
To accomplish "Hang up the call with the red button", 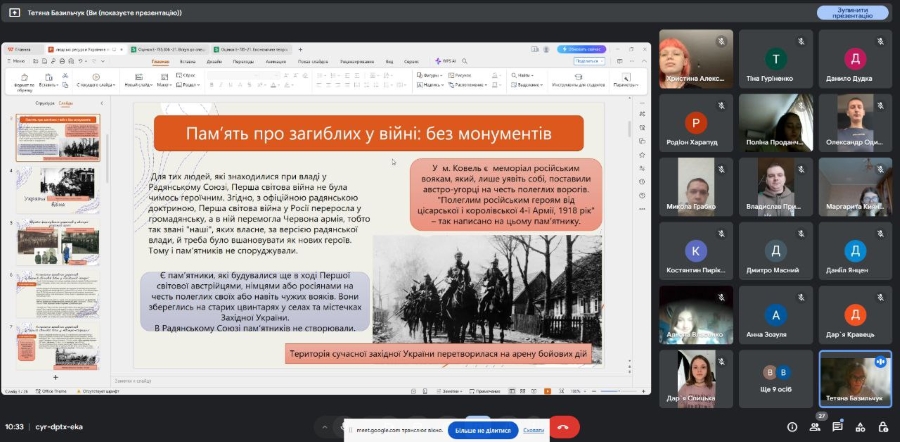I will [x=564, y=428].
